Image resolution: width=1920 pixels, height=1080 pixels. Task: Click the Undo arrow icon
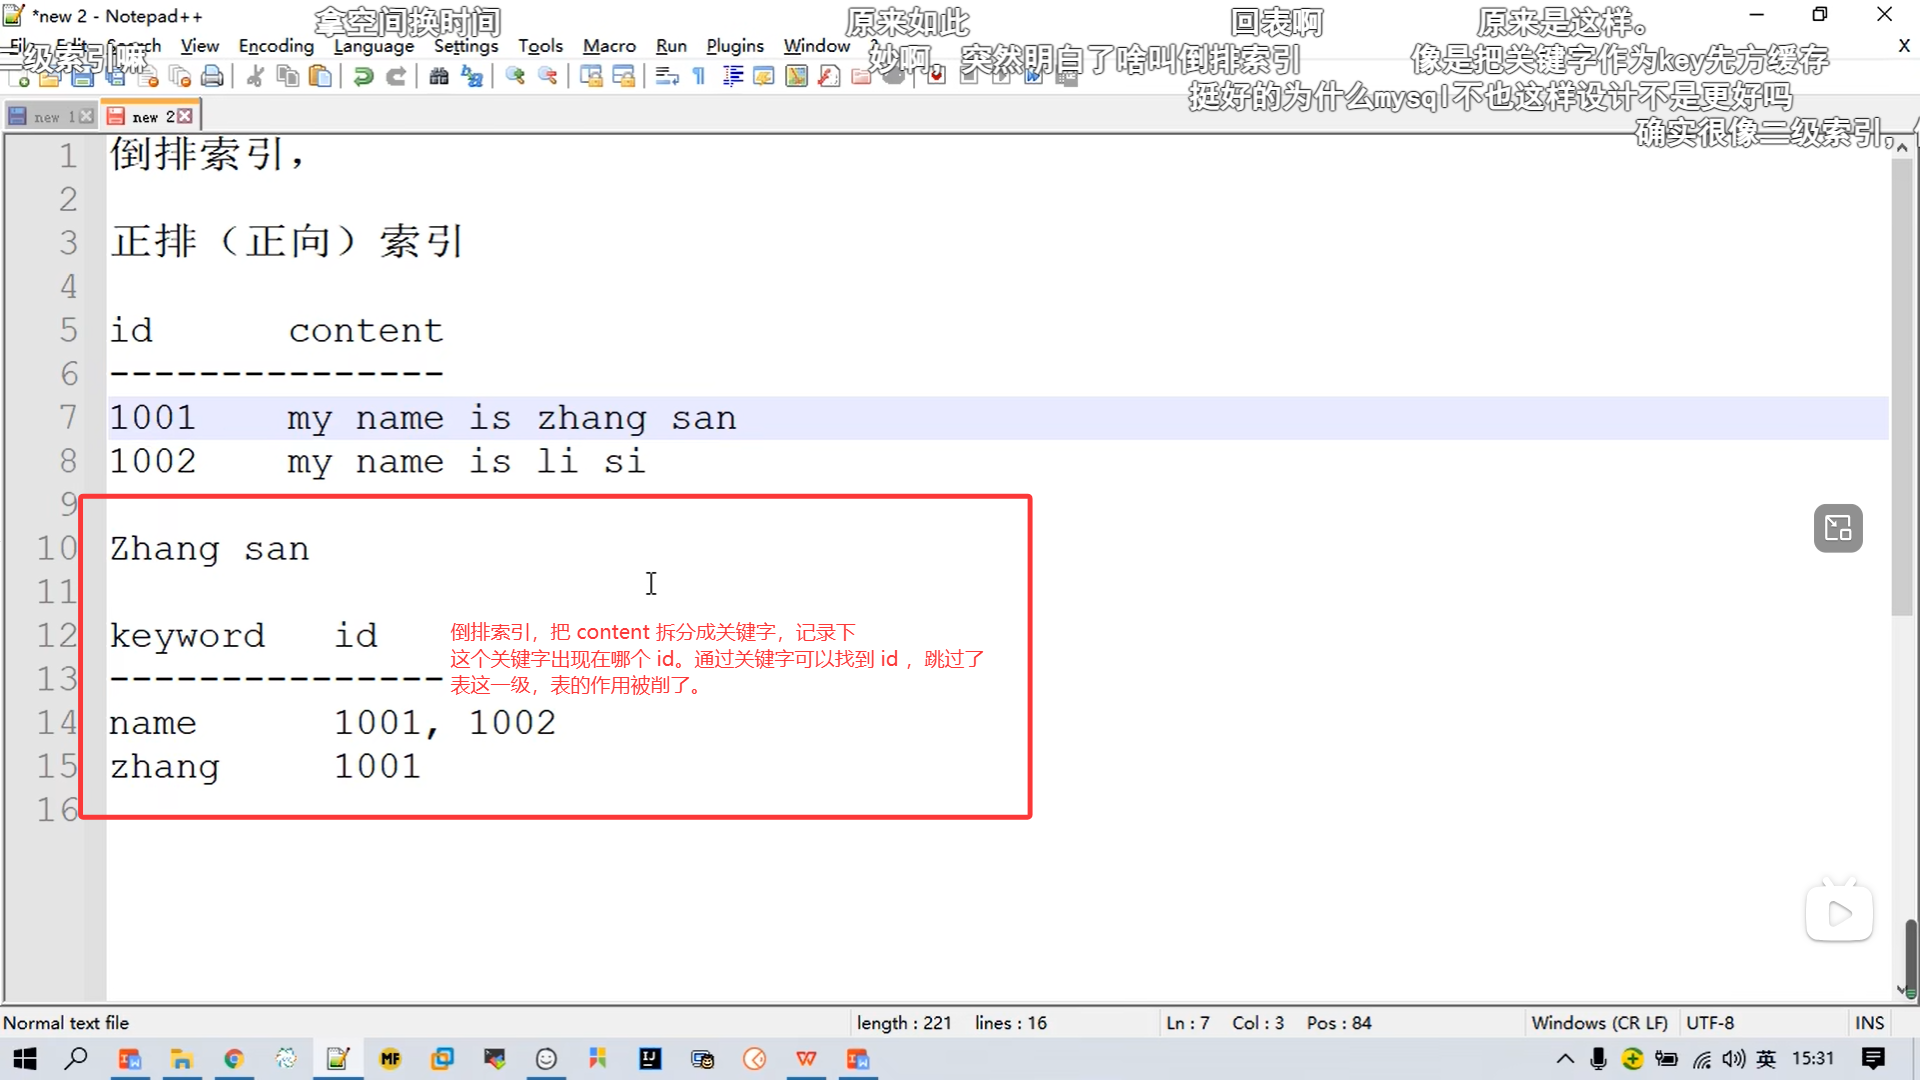coord(364,76)
